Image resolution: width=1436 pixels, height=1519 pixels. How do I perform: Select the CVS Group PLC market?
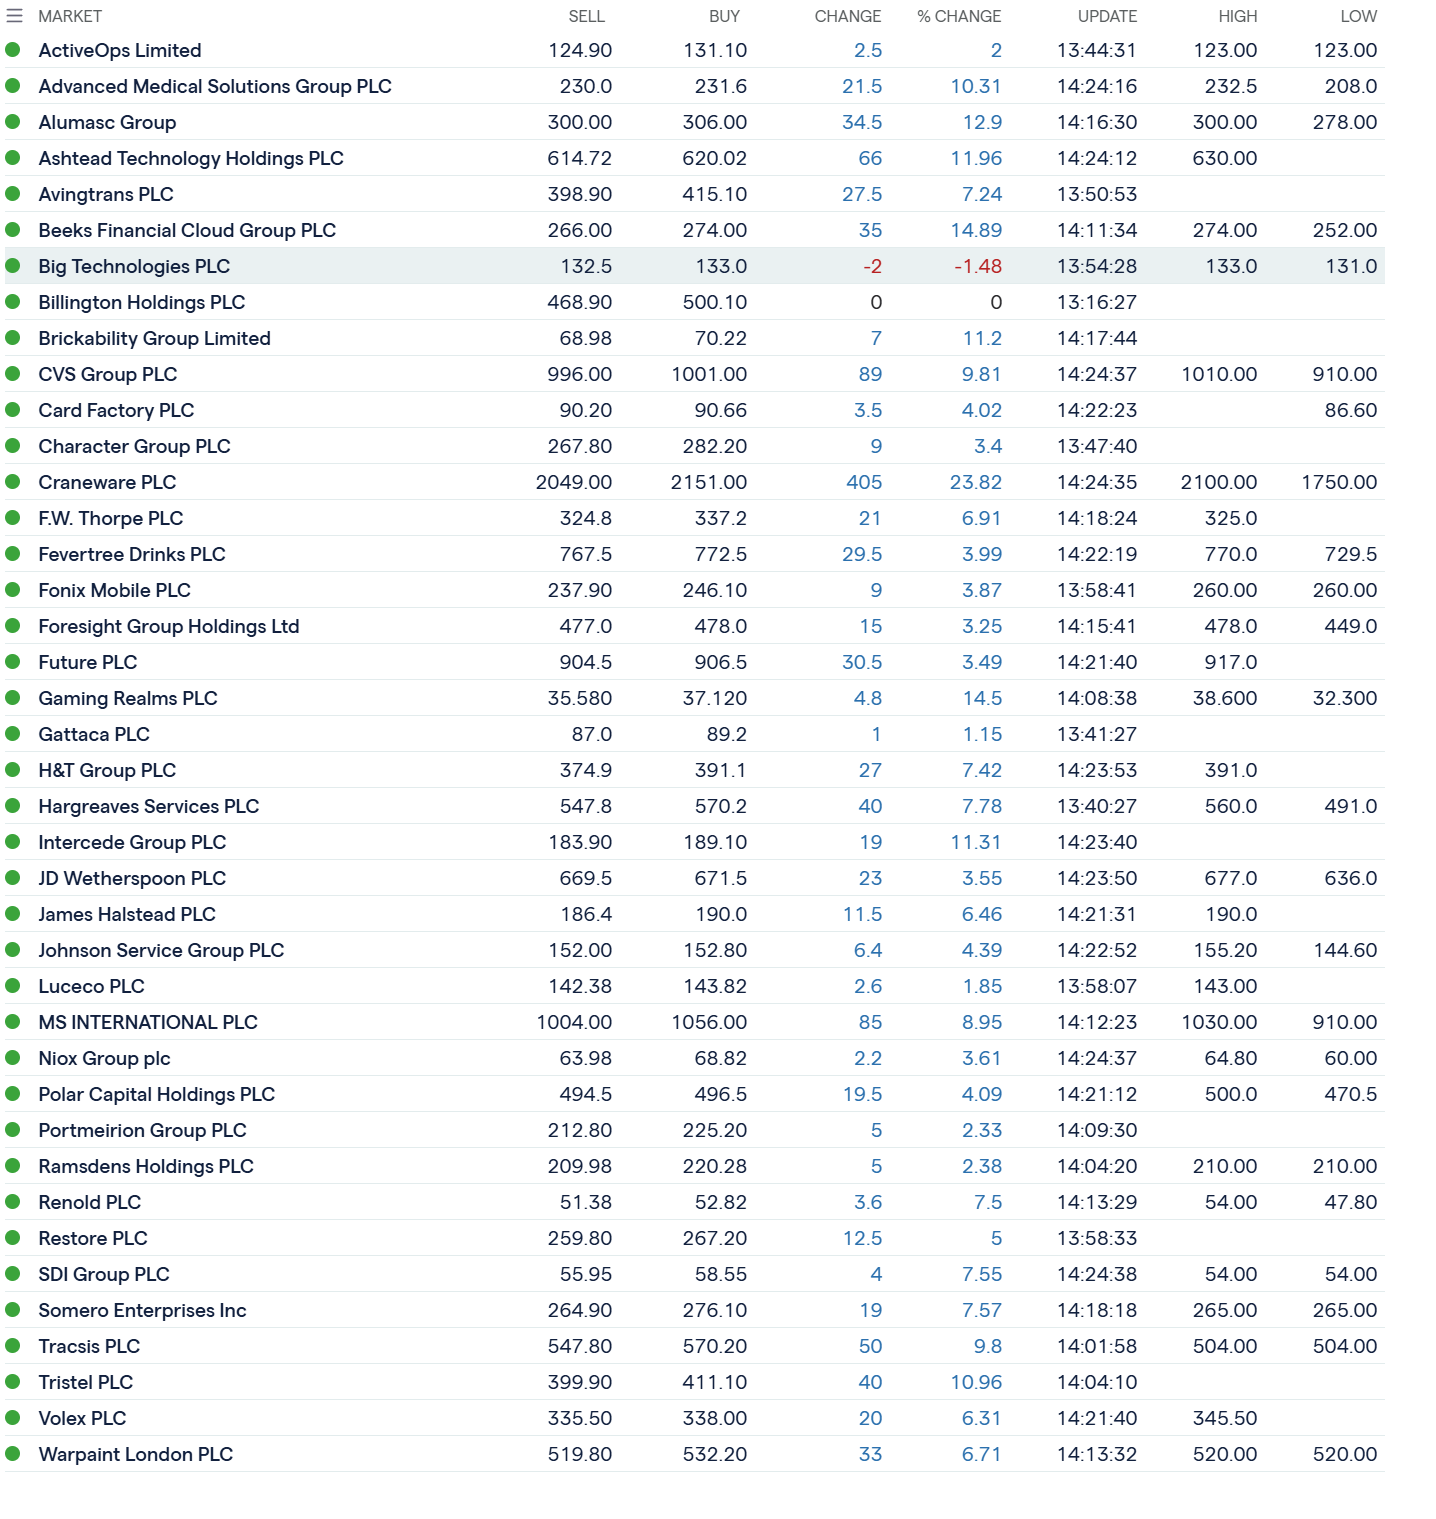coord(108,374)
